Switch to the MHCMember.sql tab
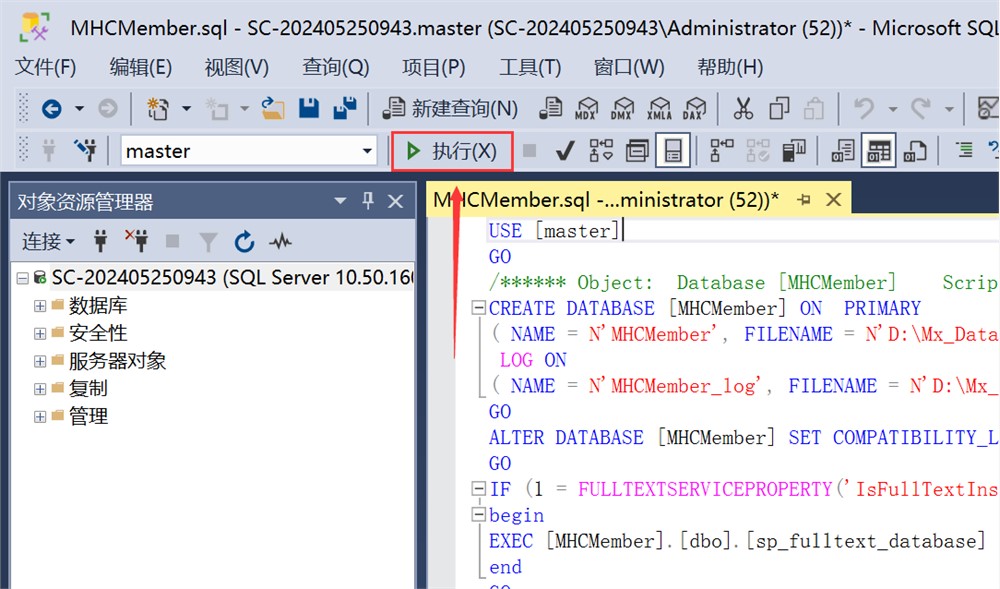This screenshot has width=1000, height=589. click(605, 200)
